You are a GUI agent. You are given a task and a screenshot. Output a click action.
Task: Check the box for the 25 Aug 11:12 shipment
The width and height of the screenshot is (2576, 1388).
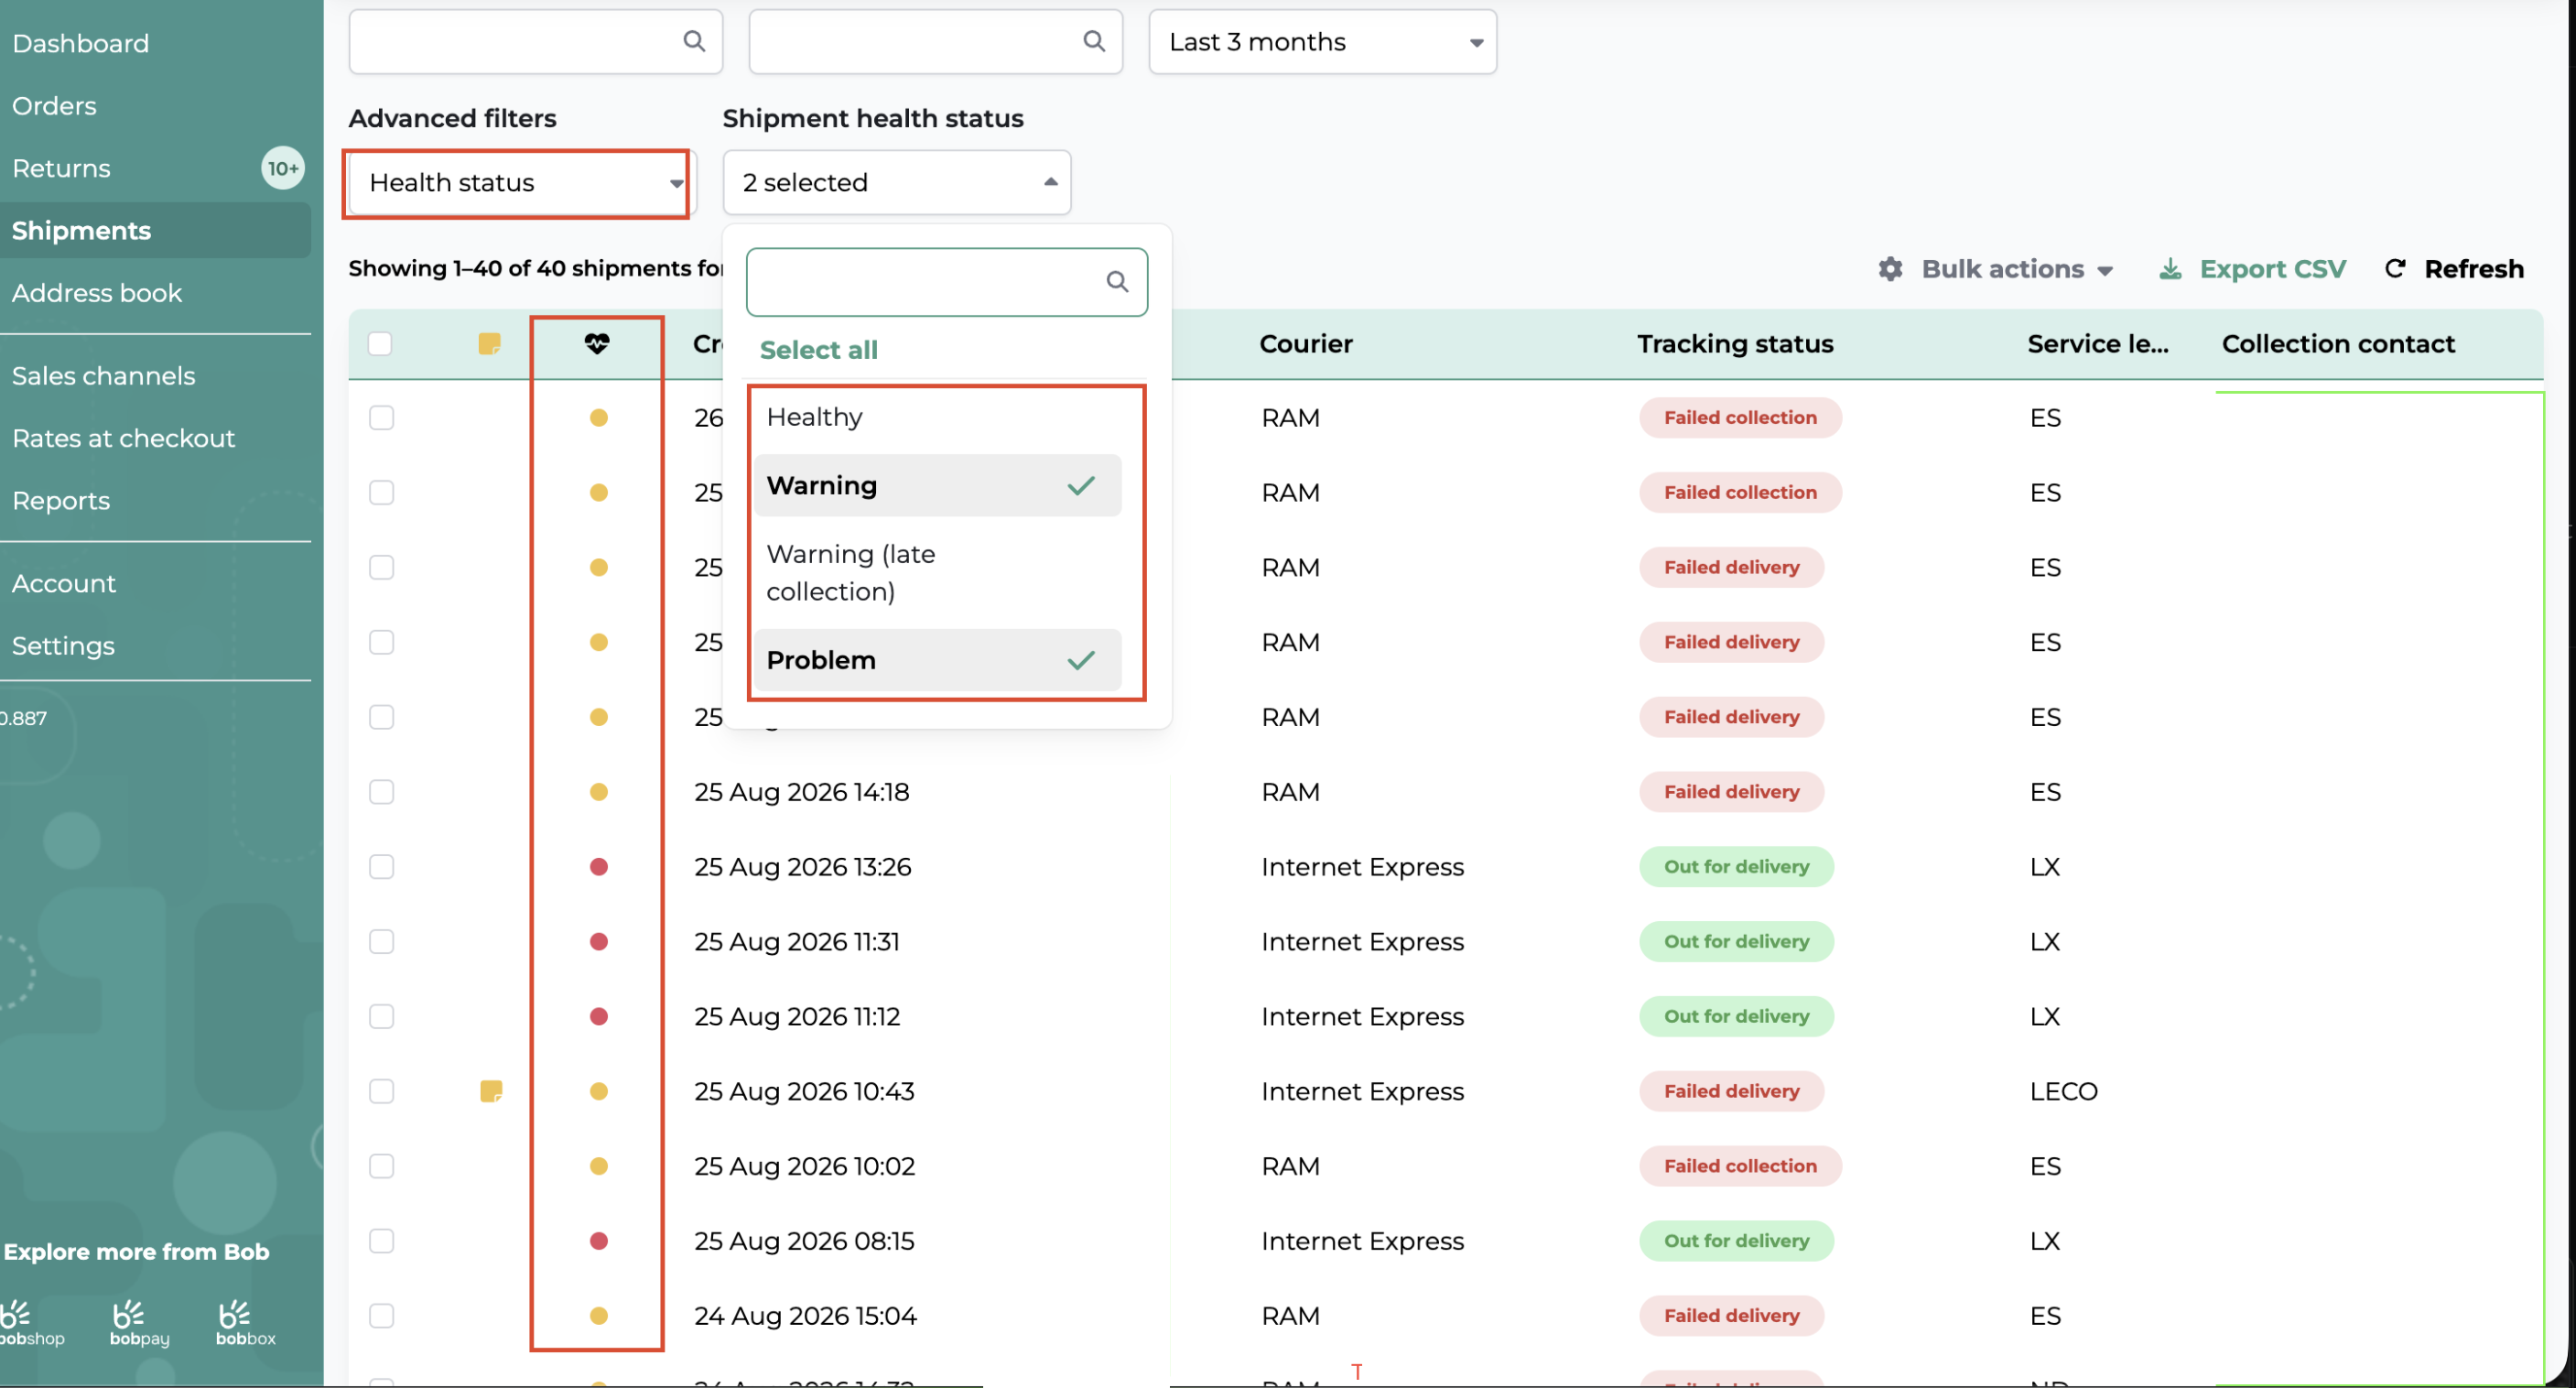coord(381,1017)
